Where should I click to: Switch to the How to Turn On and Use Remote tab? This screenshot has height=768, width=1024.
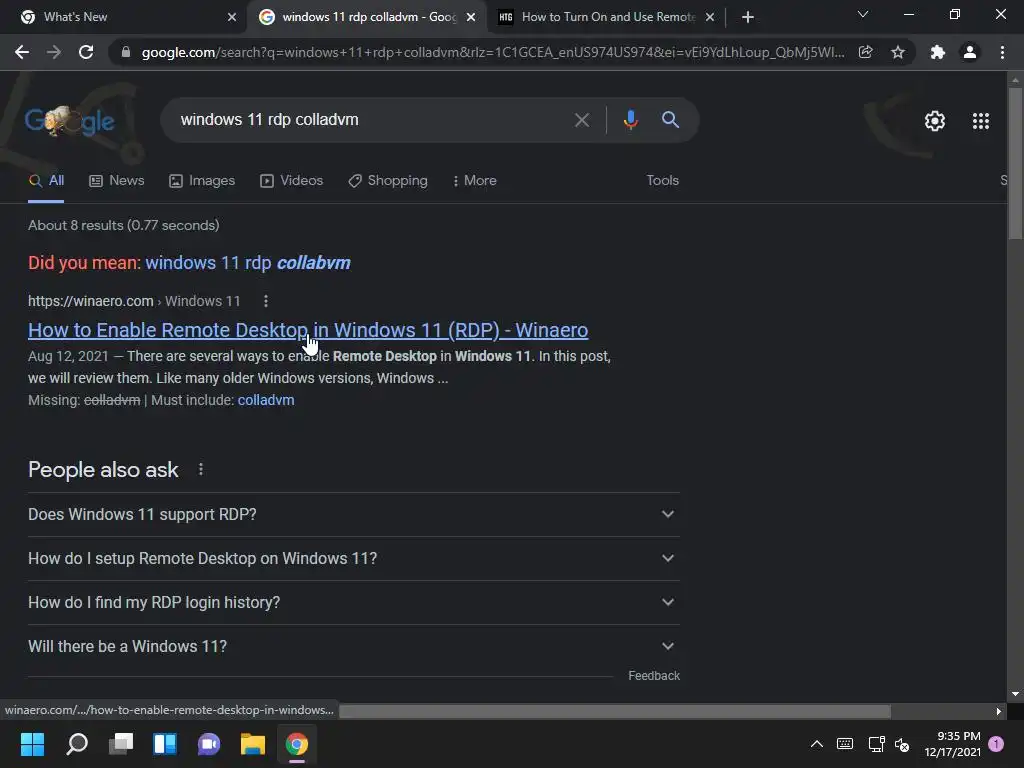coord(607,17)
